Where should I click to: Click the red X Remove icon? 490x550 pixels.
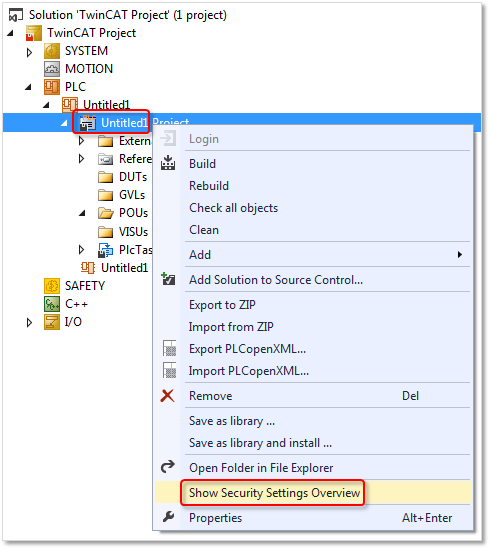pyautogui.click(x=168, y=396)
